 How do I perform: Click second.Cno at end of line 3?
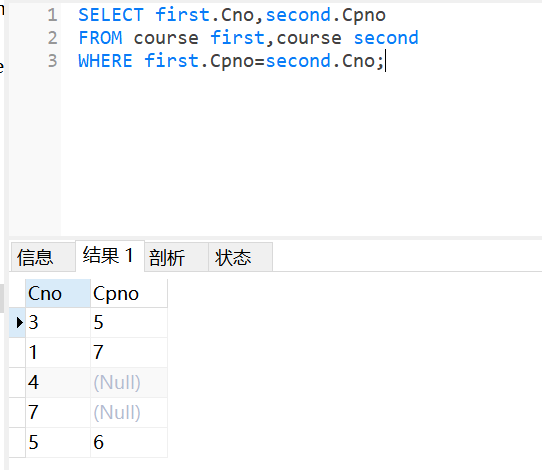point(320,61)
